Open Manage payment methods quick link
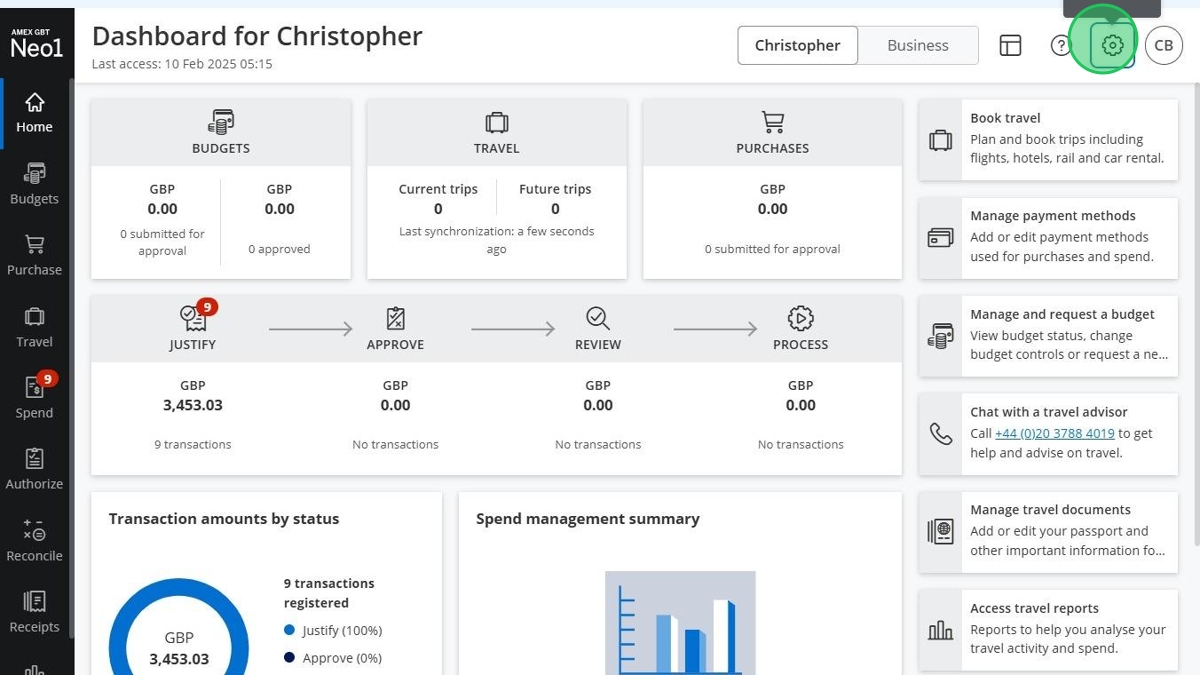This screenshot has height=675, width=1200. [x=1048, y=238]
